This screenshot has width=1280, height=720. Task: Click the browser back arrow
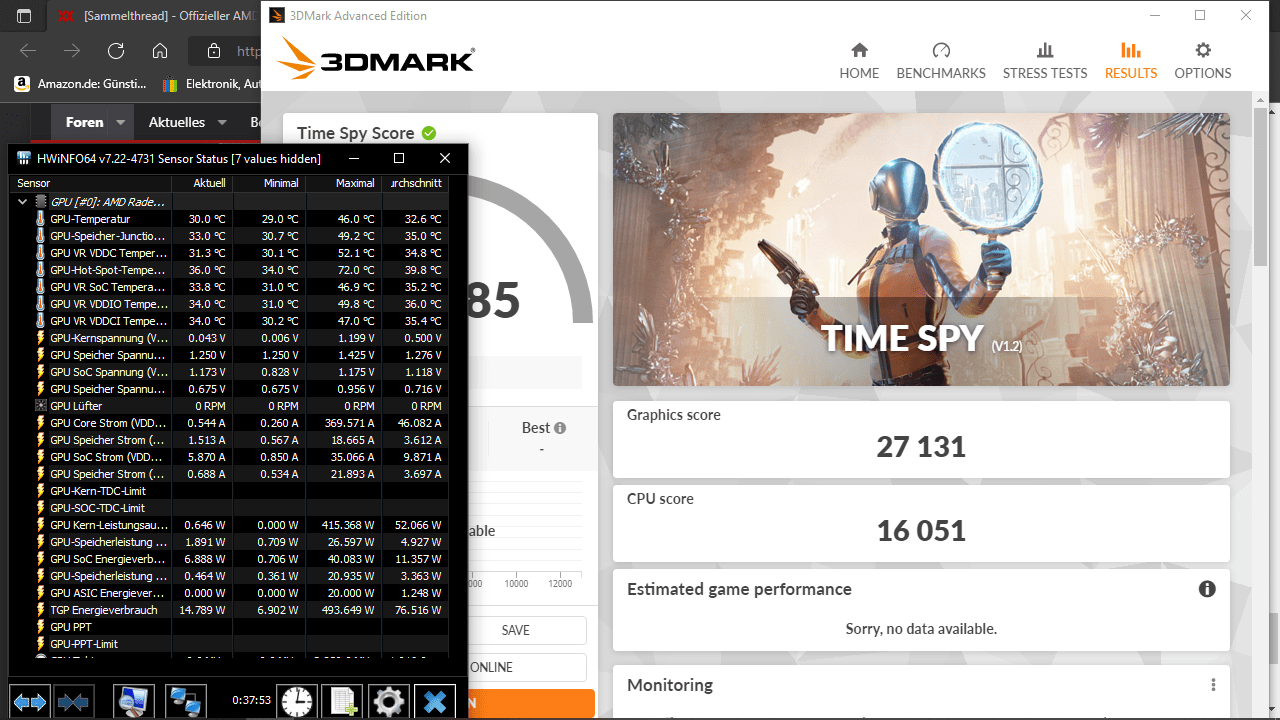(x=28, y=51)
